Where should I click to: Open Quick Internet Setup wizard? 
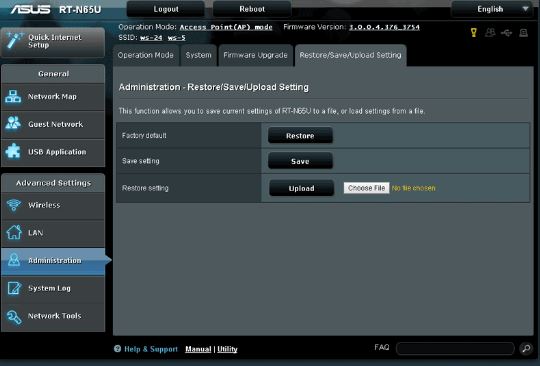53,42
